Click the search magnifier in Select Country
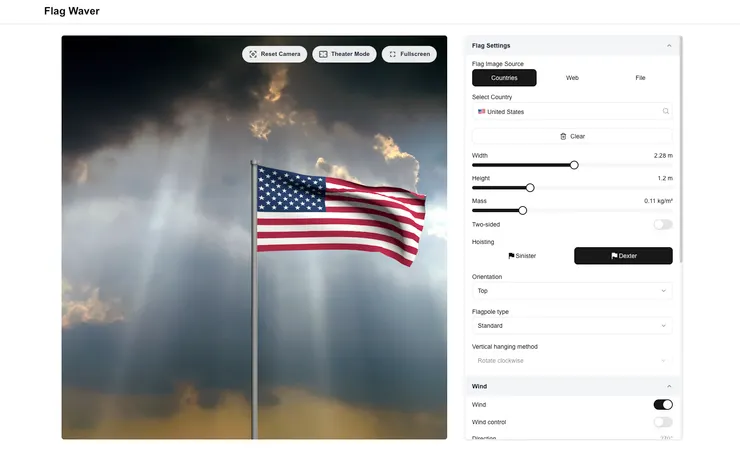Screen dimensions: 740x454 [665, 111]
